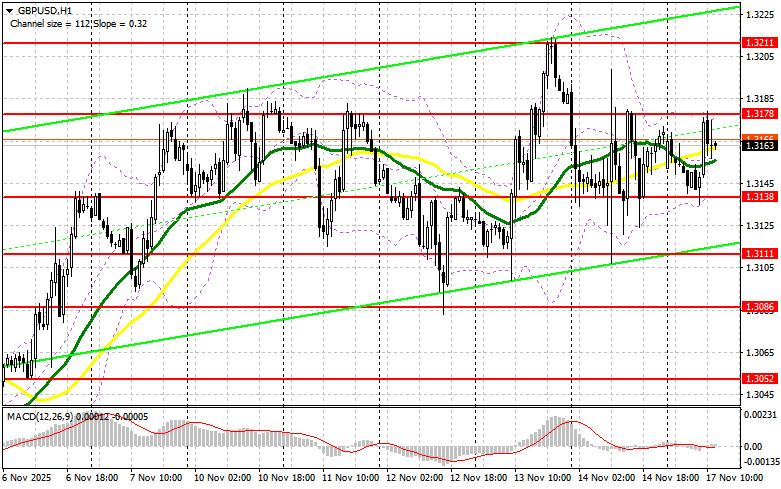This screenshot has width=781, height=489.
Task: Click the 1.3225 tick on price axis
Action: [x=757, y=14]
